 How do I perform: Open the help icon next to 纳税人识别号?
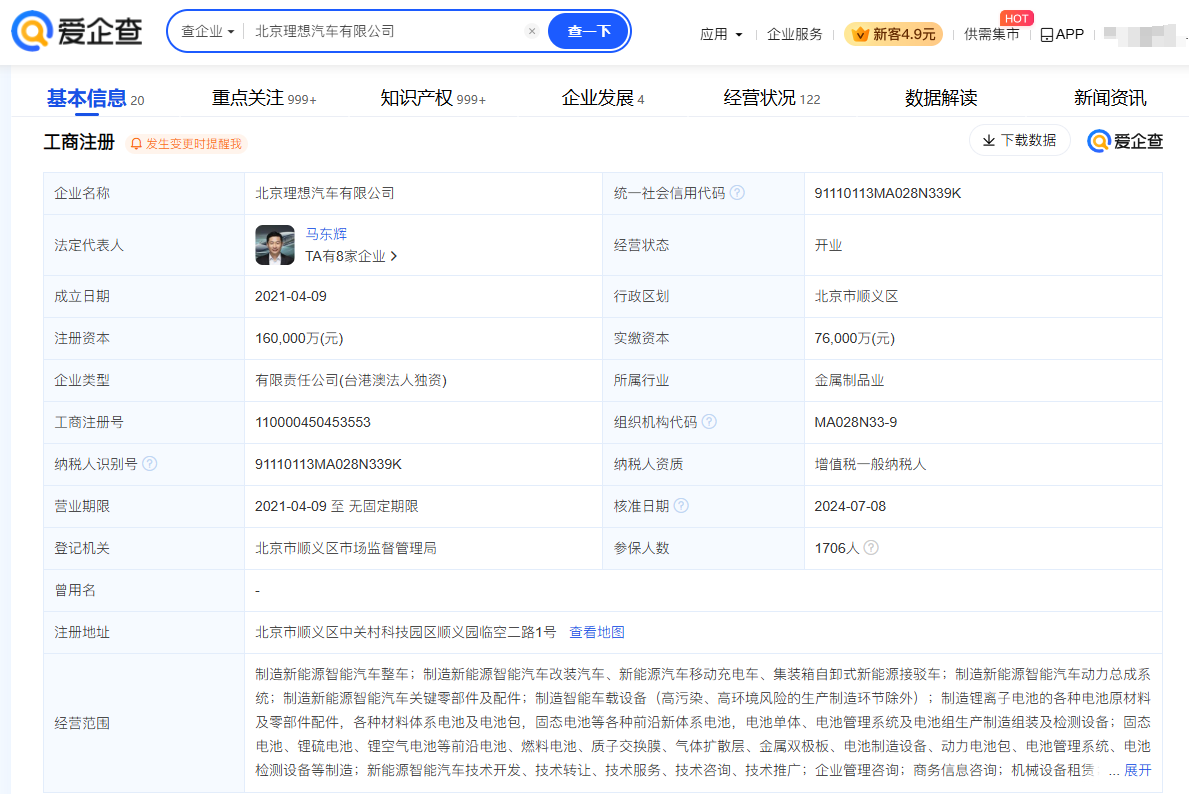[x=150, y=463]
